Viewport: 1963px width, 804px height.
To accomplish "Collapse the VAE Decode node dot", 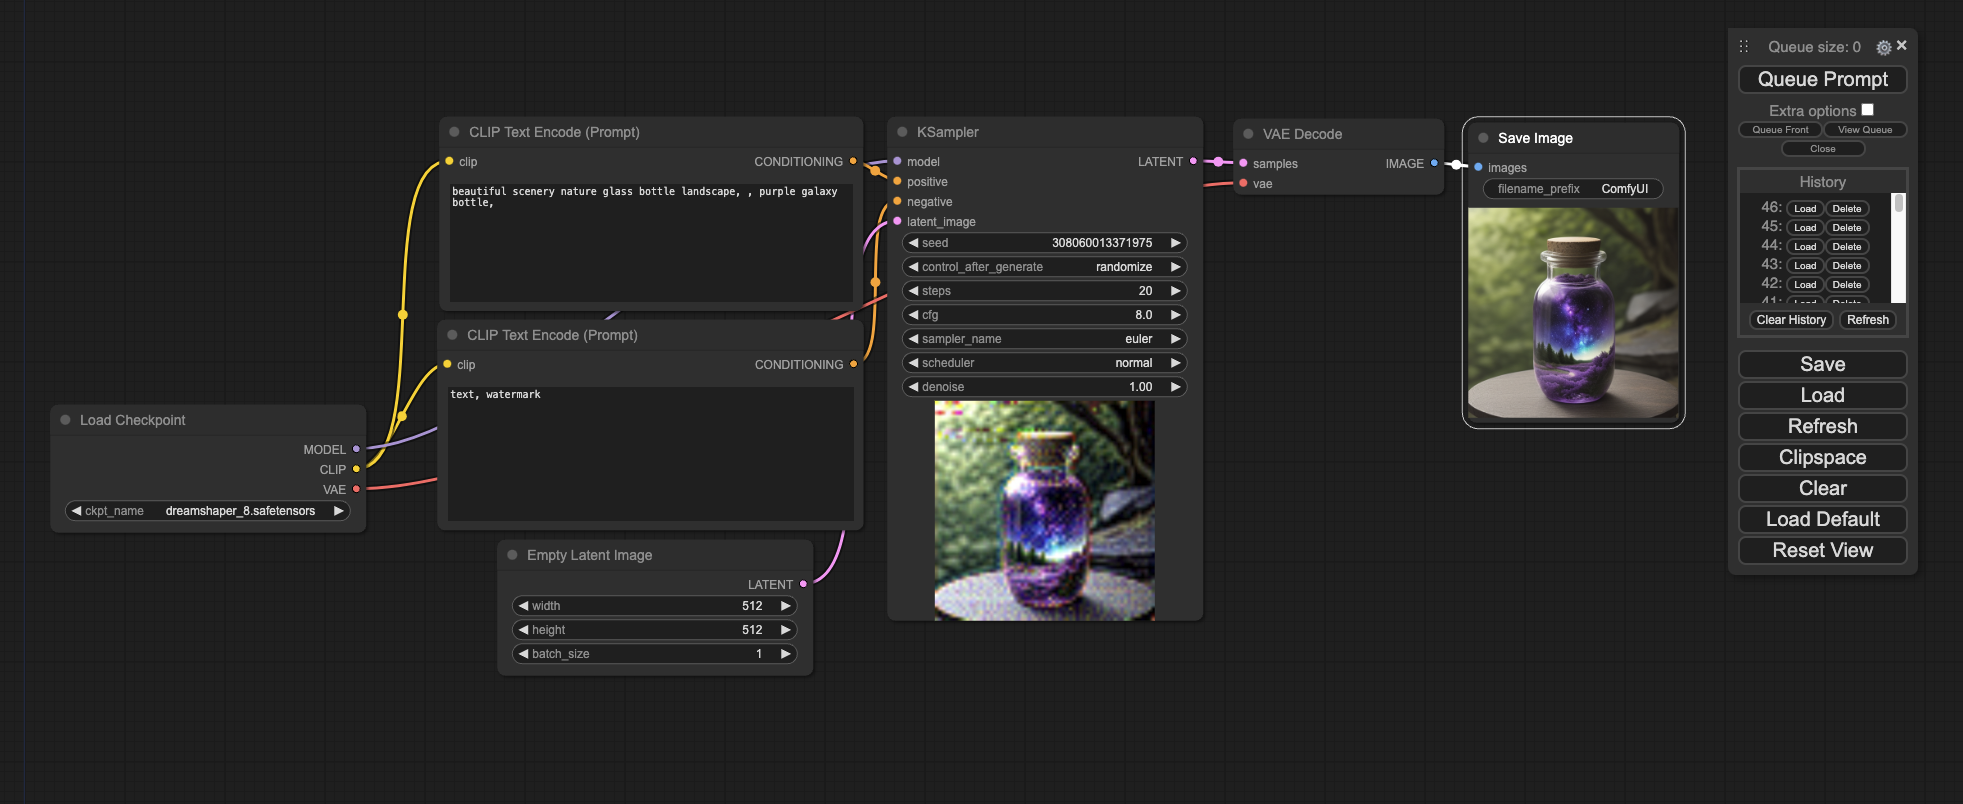I will coord(1248,134).
